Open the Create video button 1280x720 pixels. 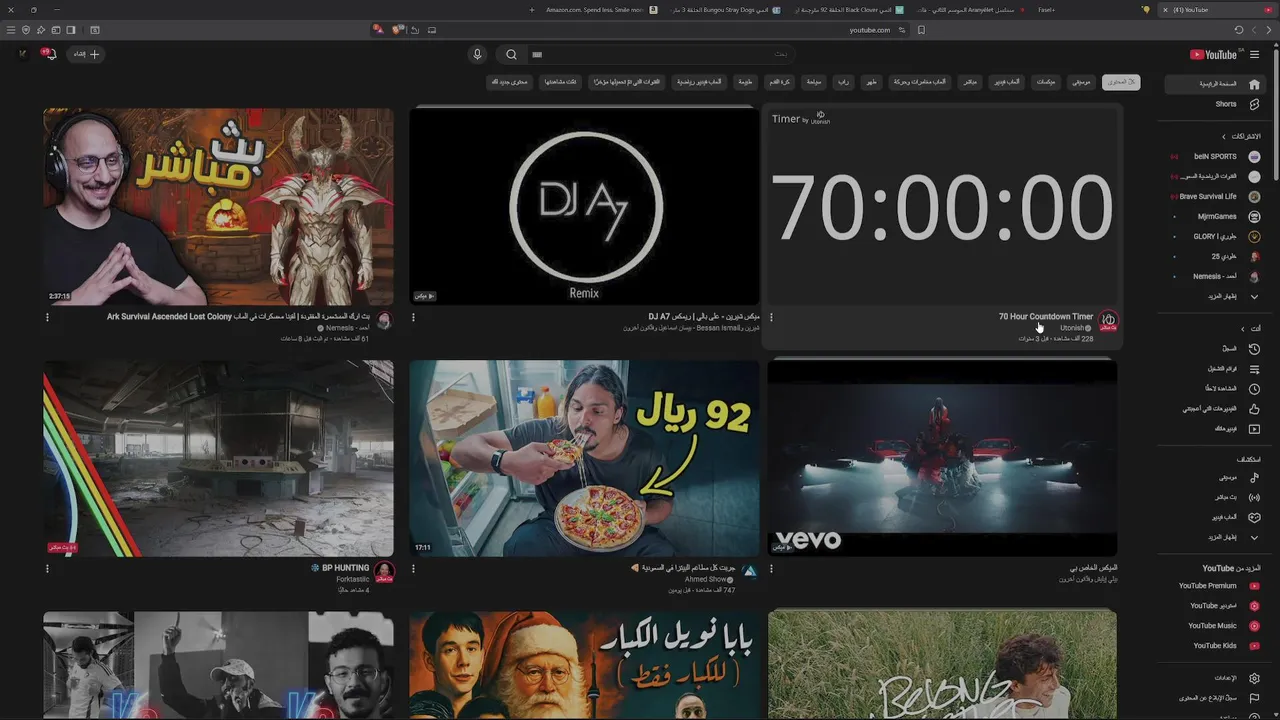tap(86, 55)
